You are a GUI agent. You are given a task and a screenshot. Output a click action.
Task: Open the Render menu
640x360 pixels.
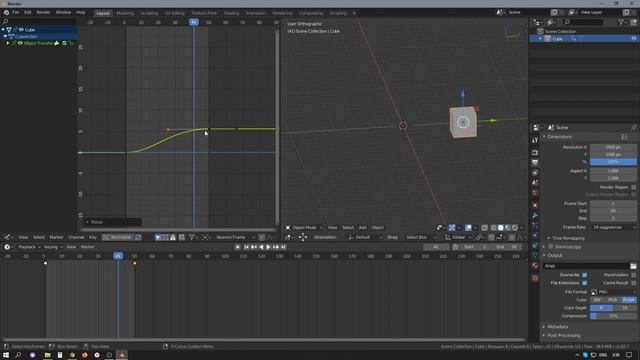[x=43, y=13]
